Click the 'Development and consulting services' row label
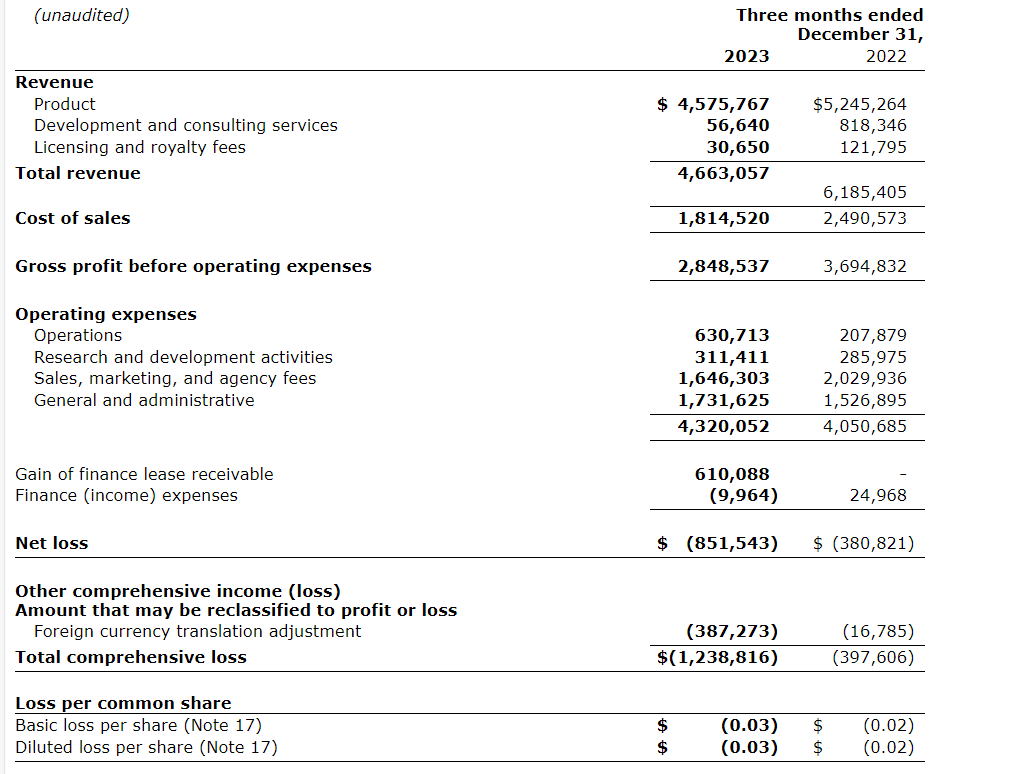The width and height of the screenshot is (1019, 774). point(186,125)
